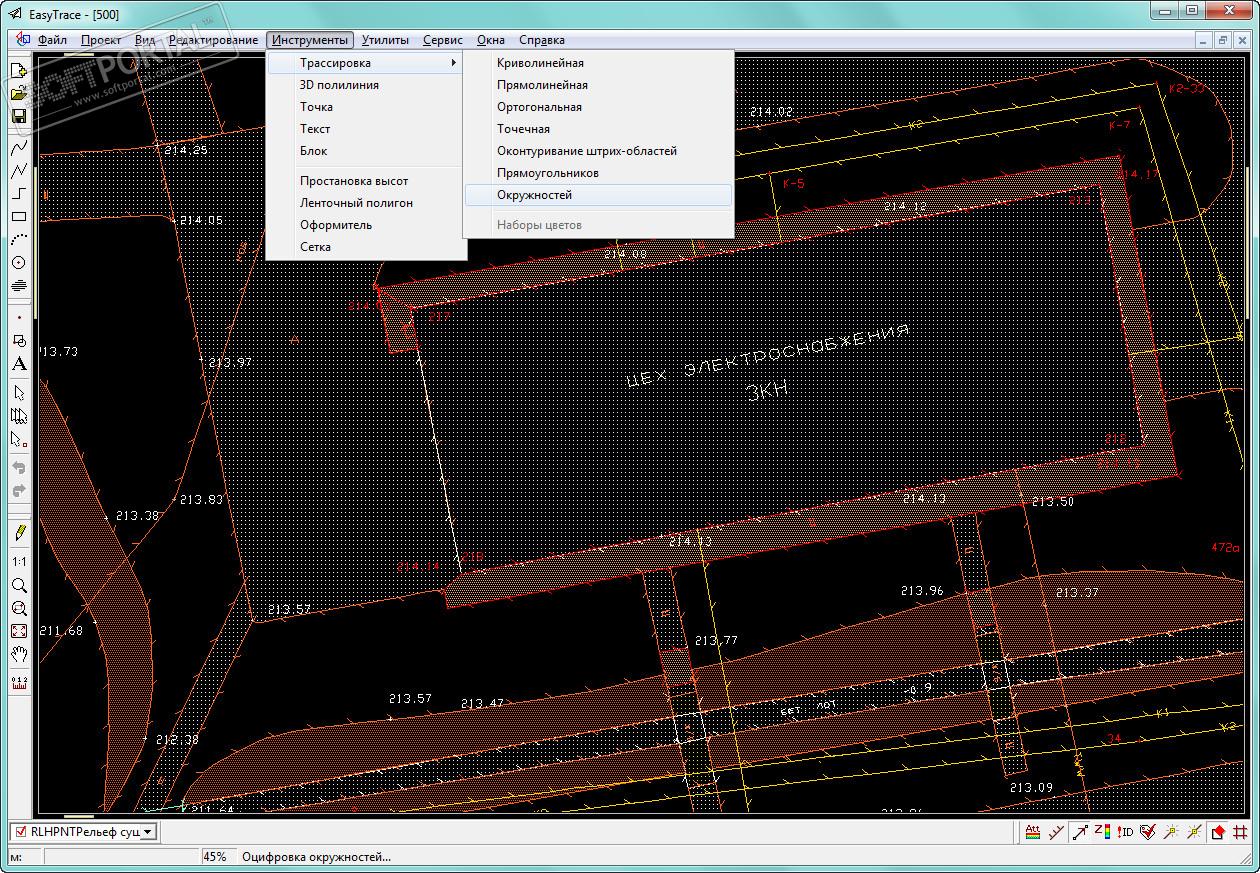The width and height of the screenshot is (1260, 873).
Task: Select Ленточный полигон menu entry
Action: [x=356, y=203]
